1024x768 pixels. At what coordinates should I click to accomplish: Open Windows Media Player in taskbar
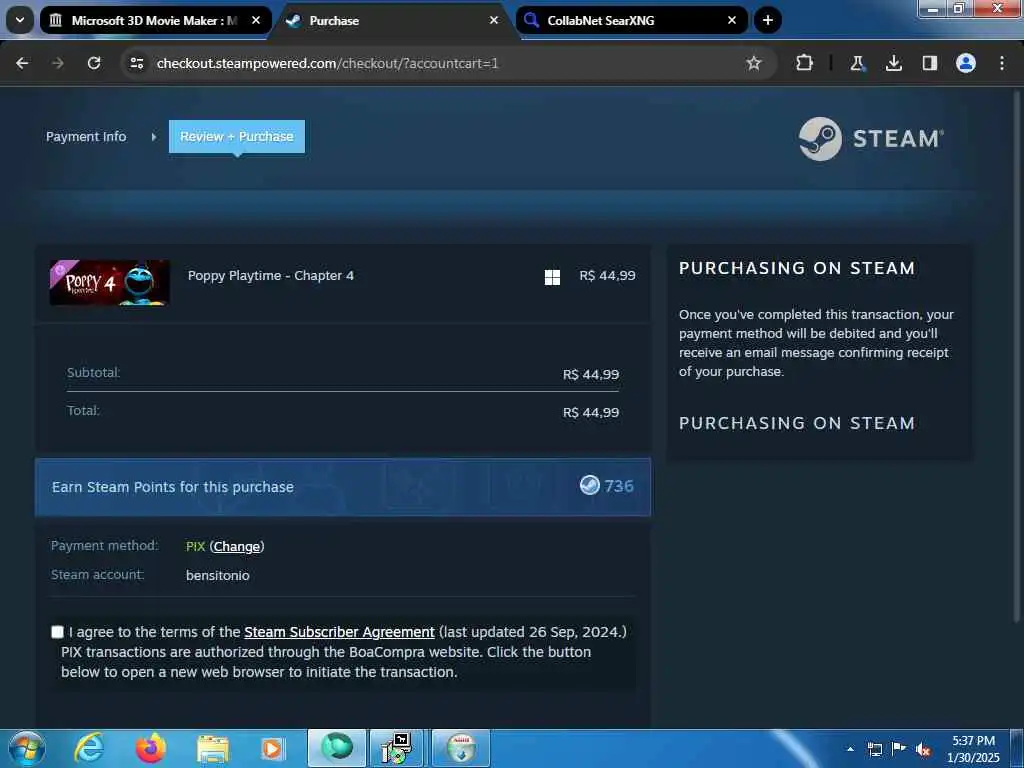pyautogui.click(x=272, y=749)
